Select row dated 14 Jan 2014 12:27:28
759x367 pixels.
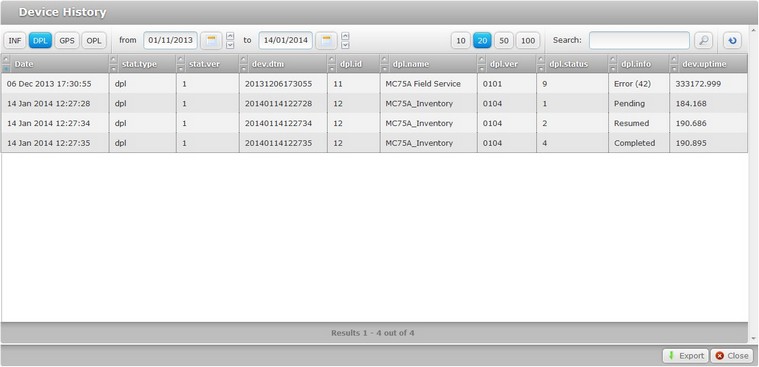click(374, 104)
